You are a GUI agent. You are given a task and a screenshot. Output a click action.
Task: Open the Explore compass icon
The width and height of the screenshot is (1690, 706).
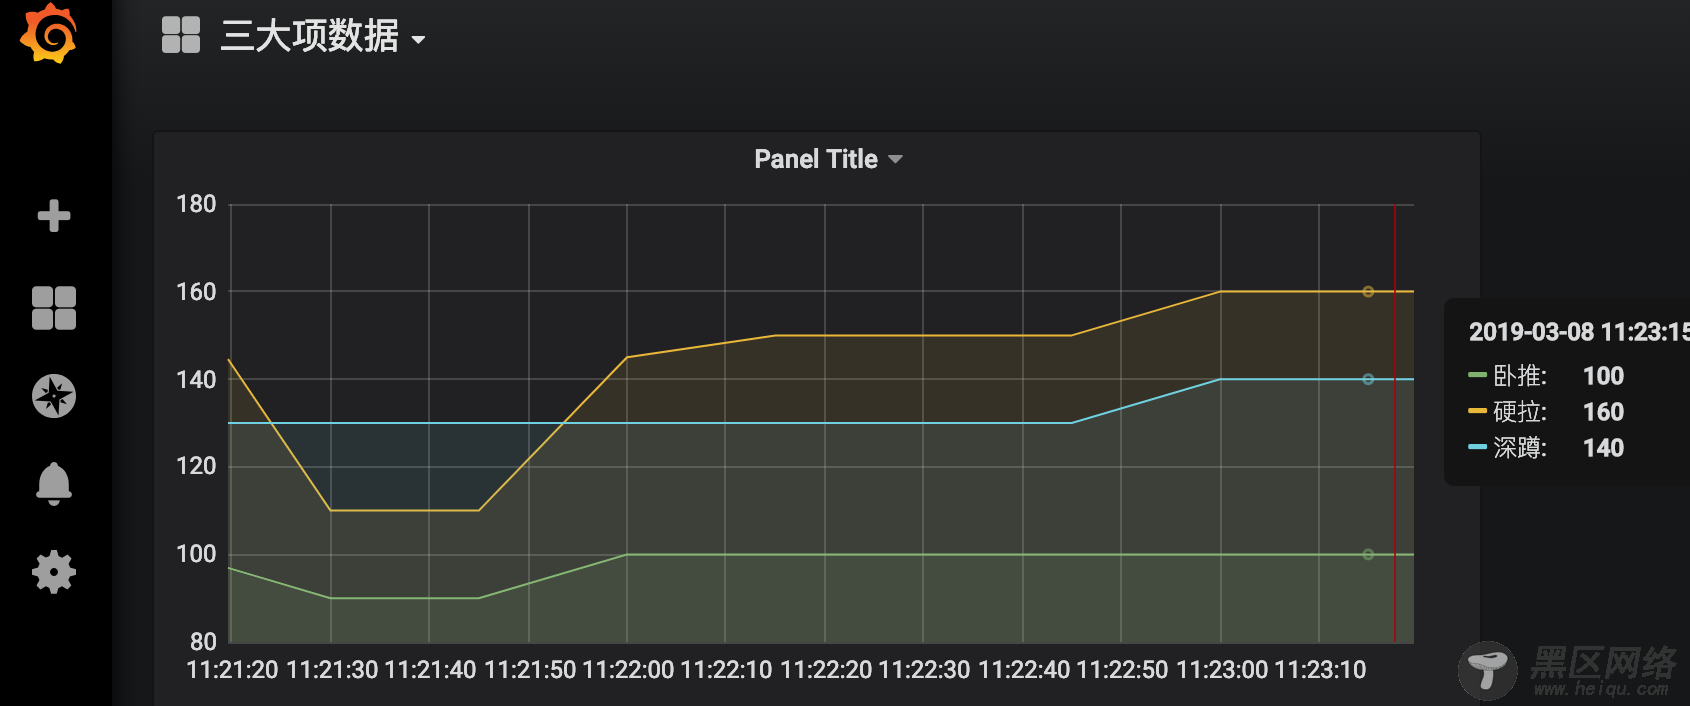click(54, 396)
